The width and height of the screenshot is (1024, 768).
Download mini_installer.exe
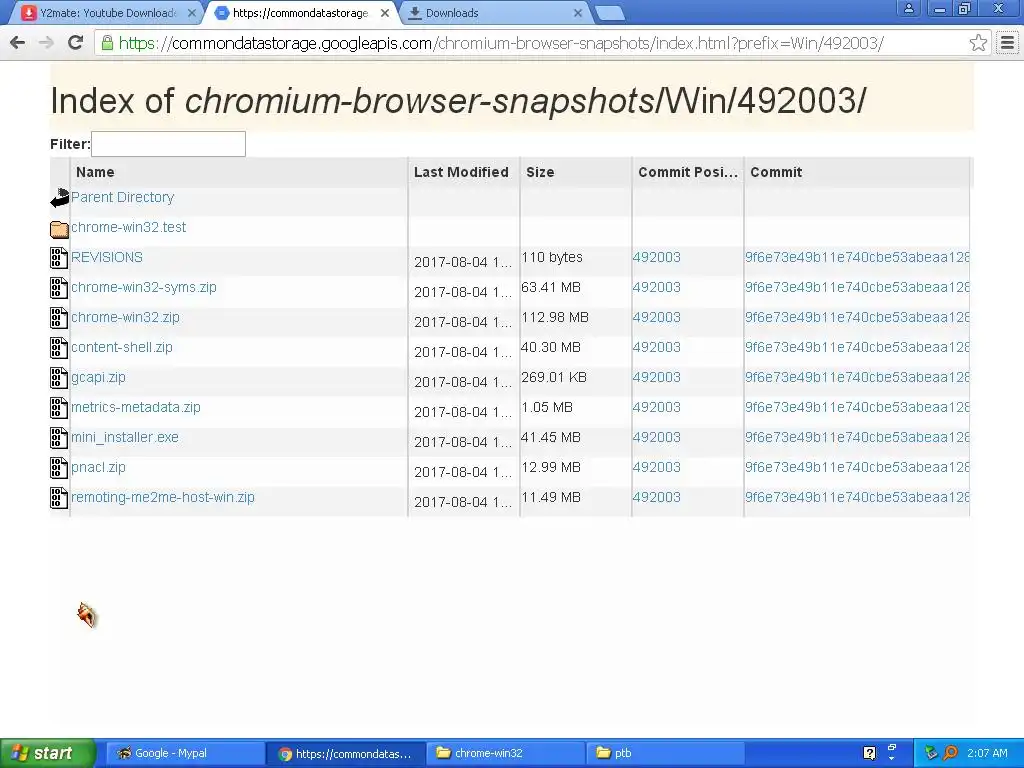tap(124, 438)
